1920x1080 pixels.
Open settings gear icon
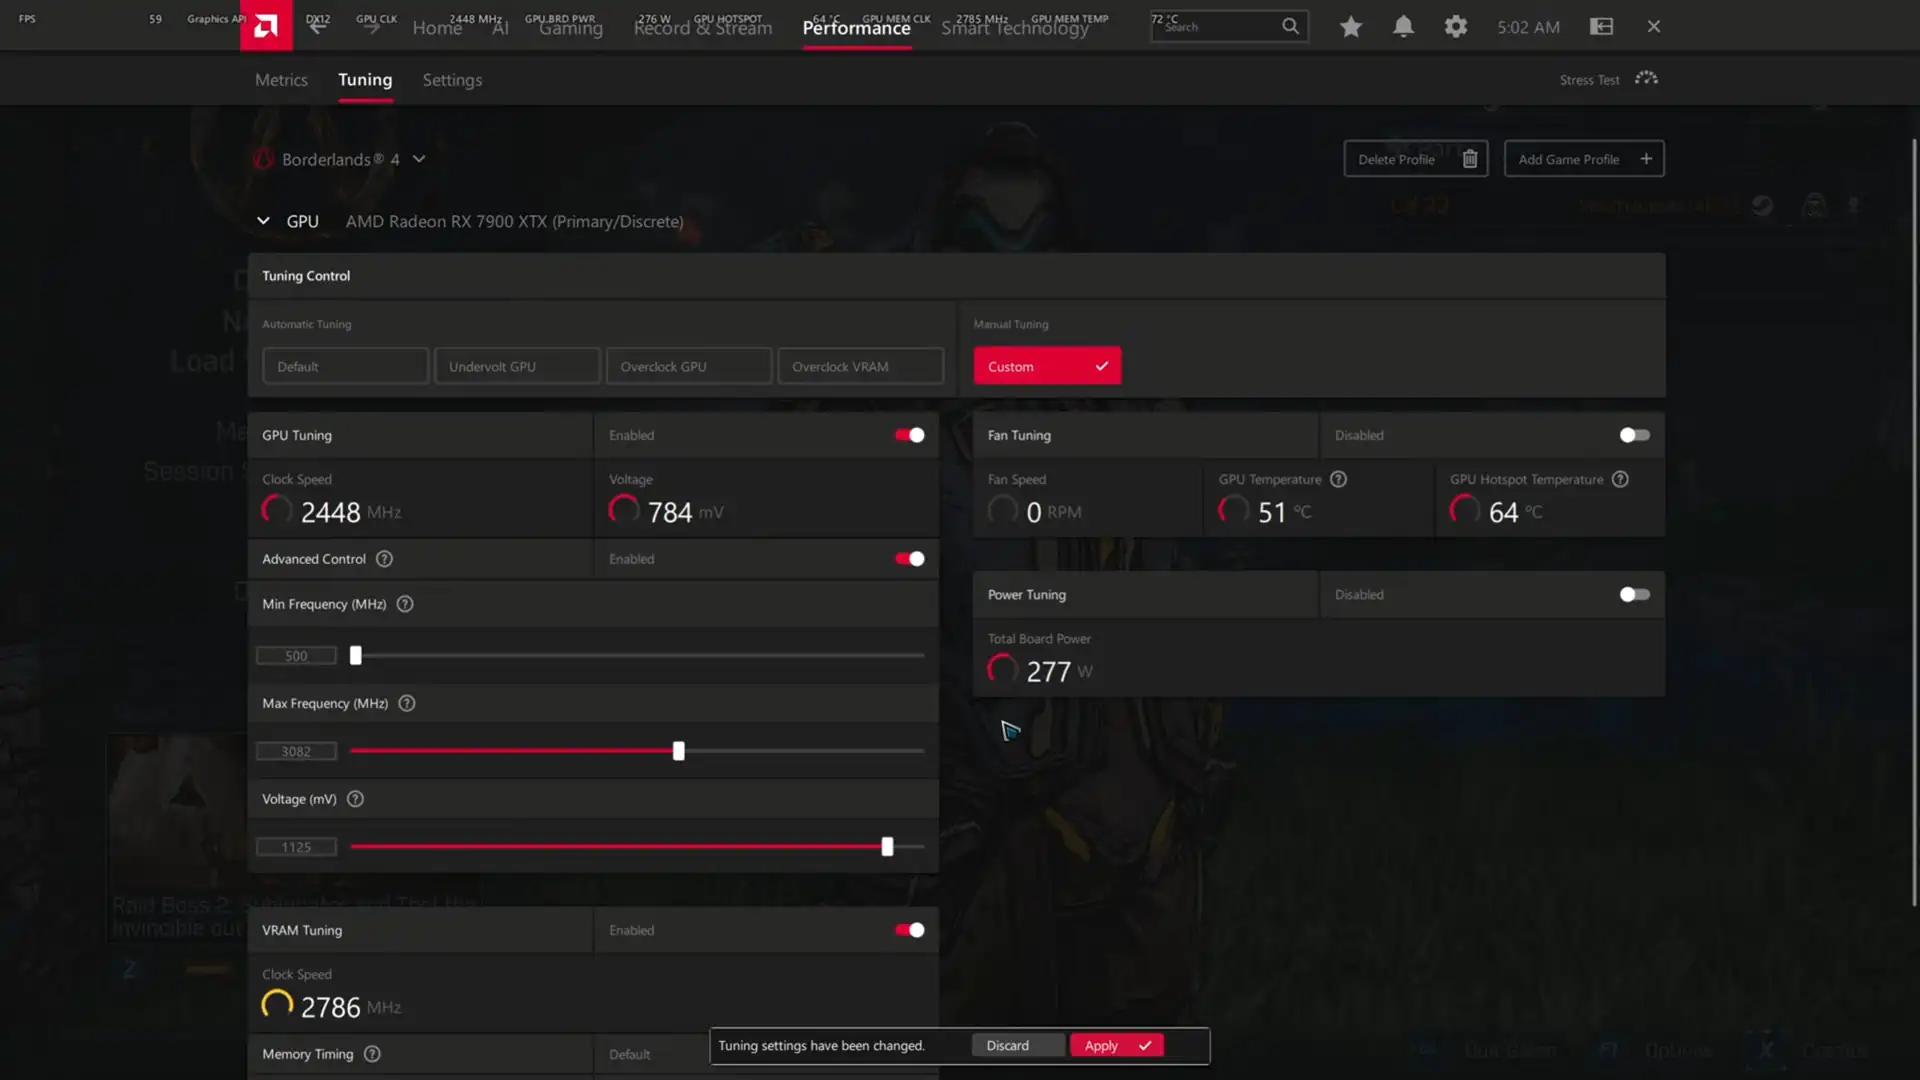tap(1456, 27)
